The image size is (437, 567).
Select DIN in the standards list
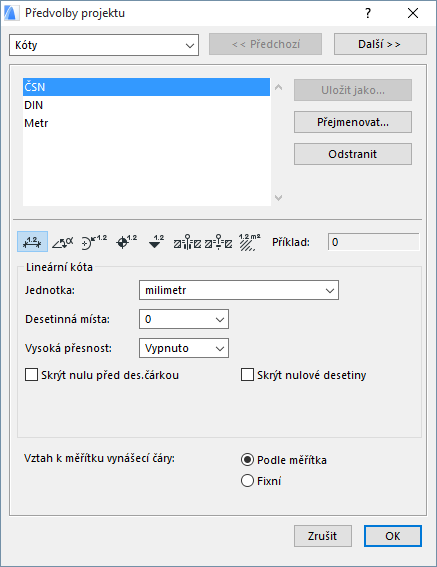point(146,105)
